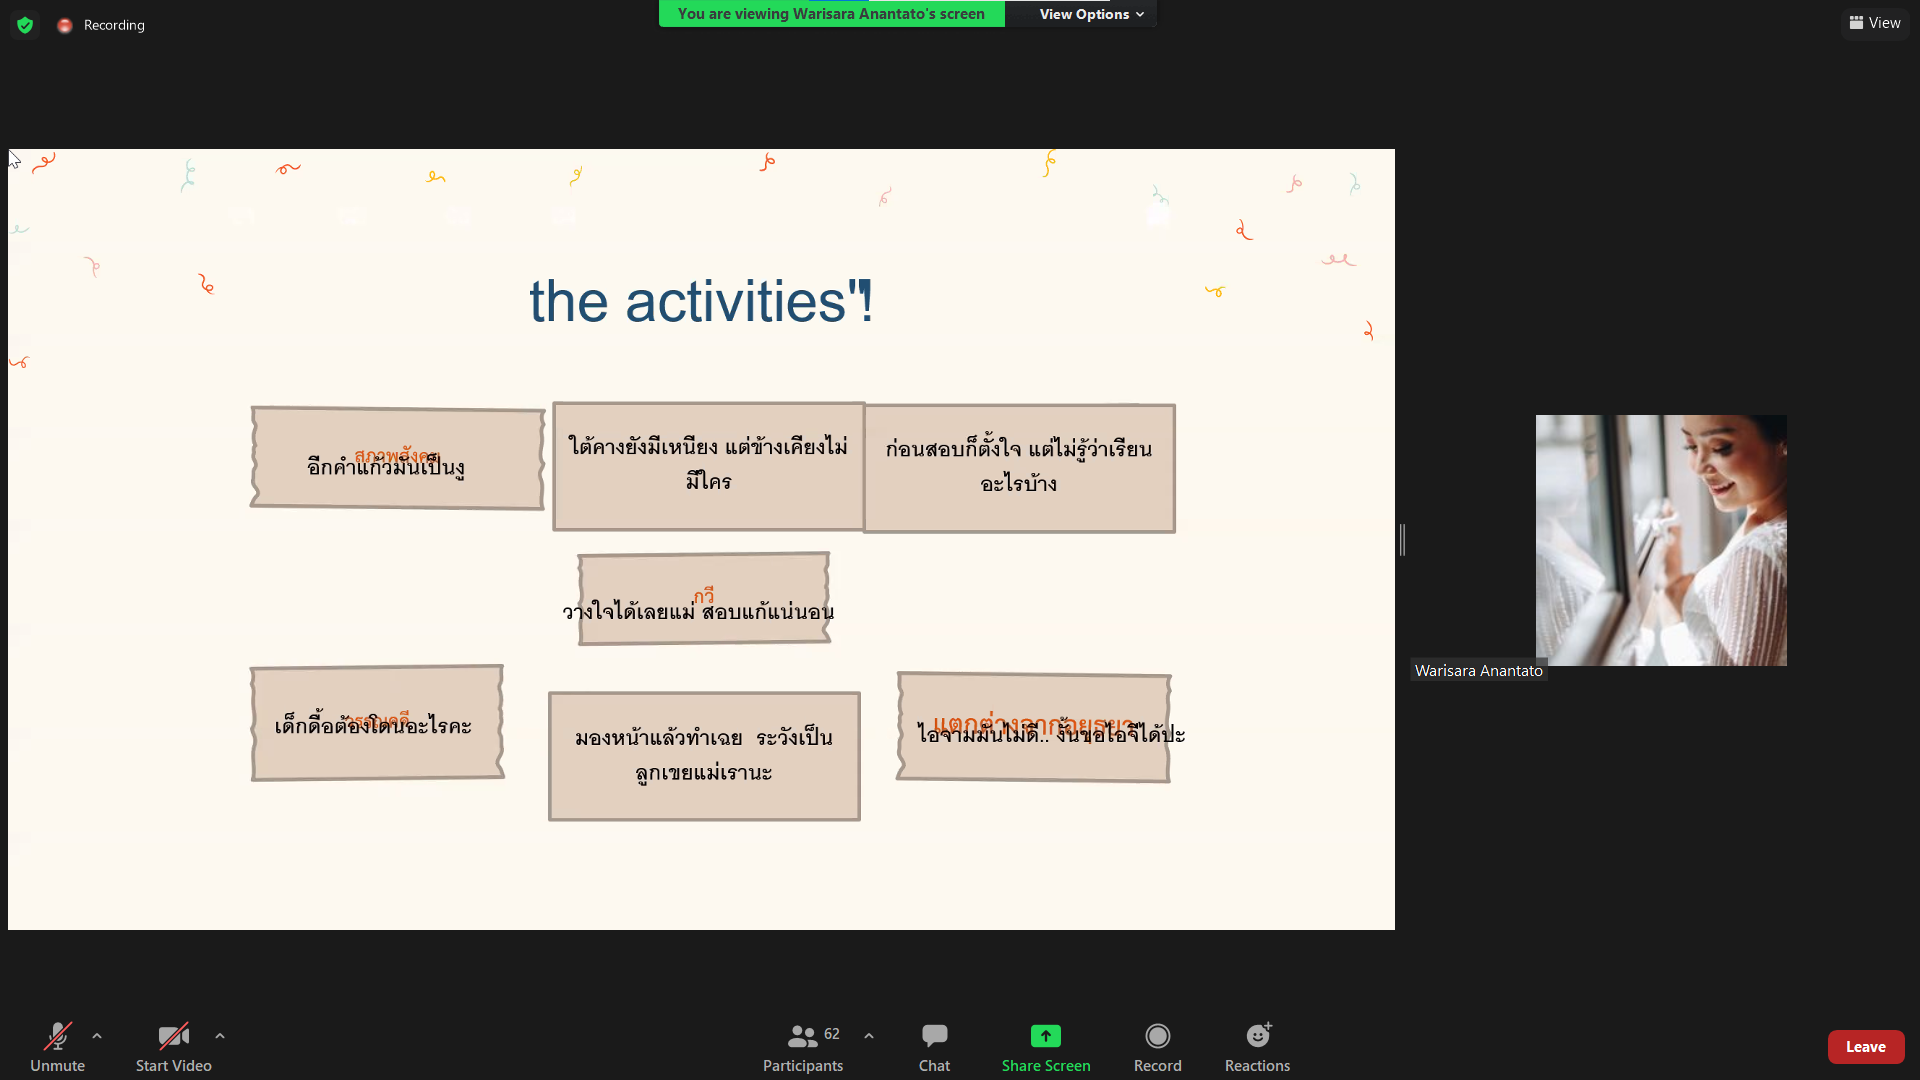
Task: Expand the video options arrow next to Start Video
Action: [x=220, y=1036]
